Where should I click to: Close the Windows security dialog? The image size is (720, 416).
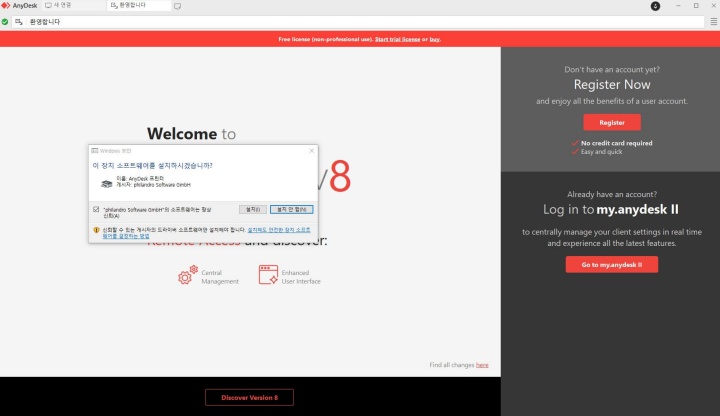tap(312, 151)
